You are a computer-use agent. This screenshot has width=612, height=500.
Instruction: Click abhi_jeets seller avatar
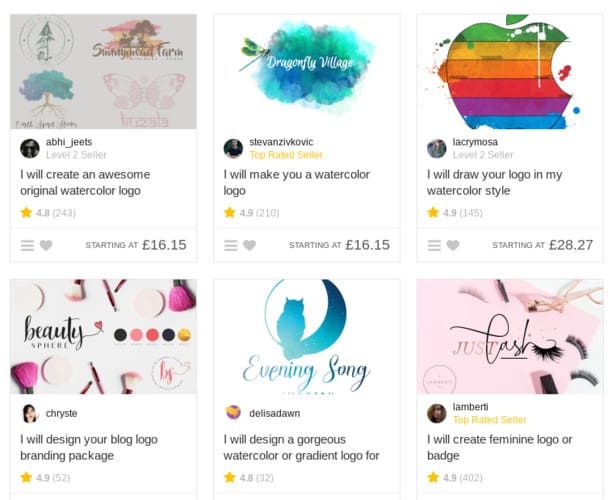coord(30,148)
